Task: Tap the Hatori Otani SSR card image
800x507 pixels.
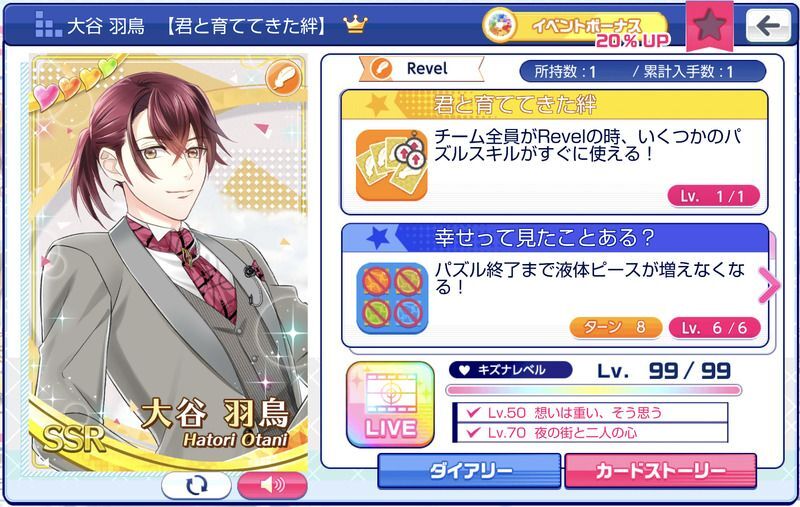Action: pos(169,262)
